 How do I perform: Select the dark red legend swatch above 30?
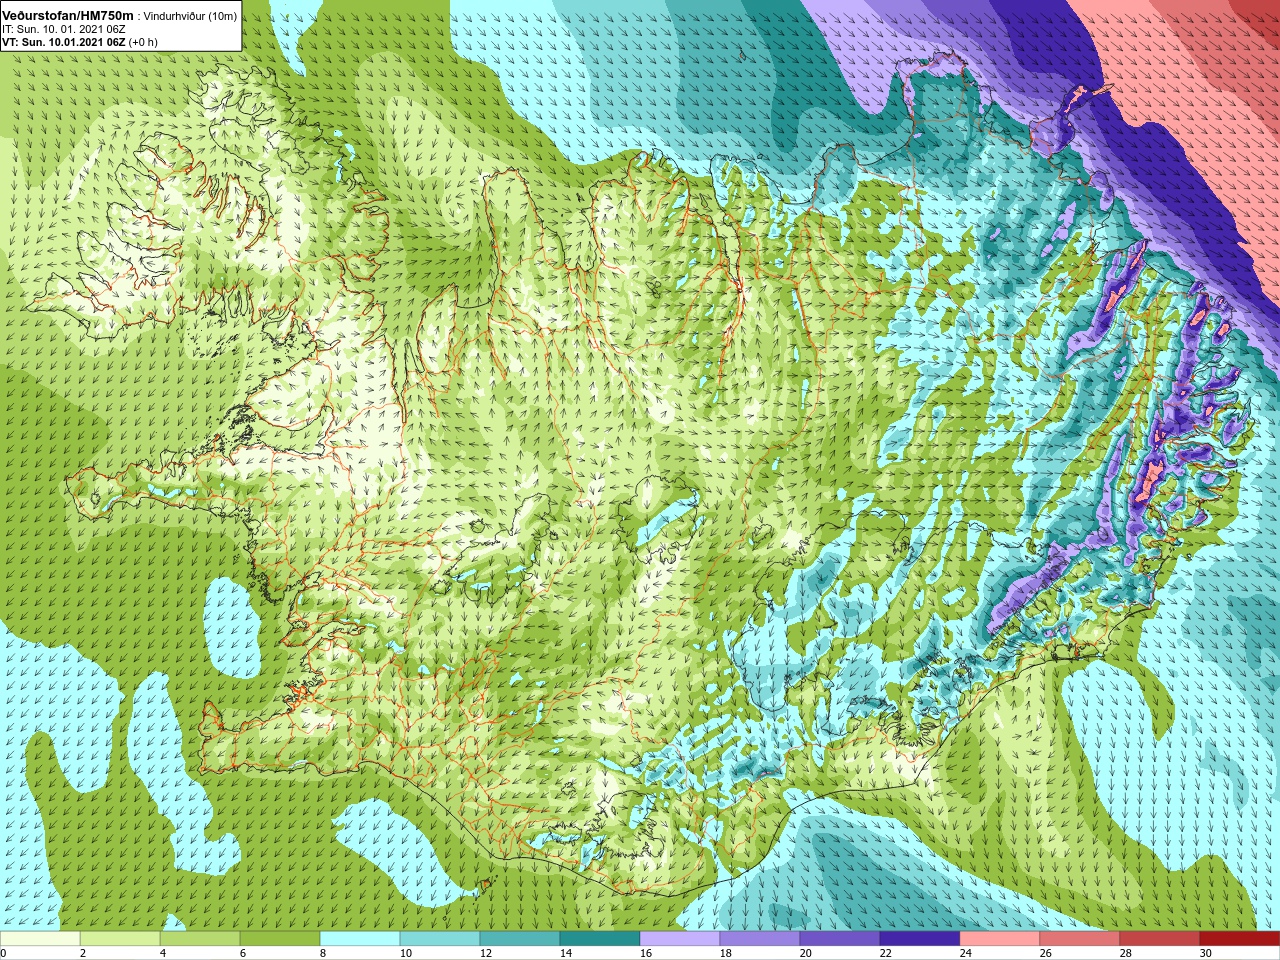pyautogui.click(x=1240, y=939)
